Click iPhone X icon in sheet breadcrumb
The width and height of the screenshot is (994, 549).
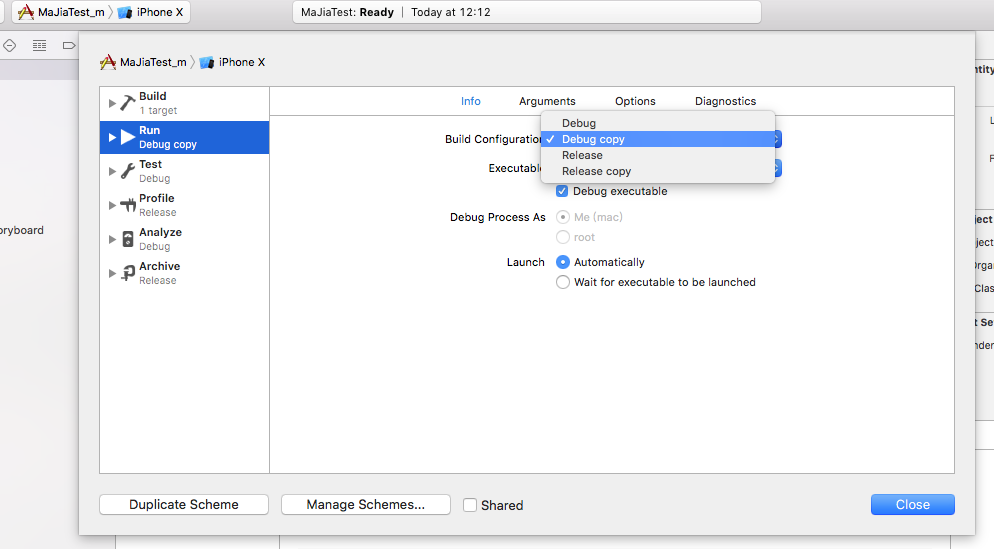point(207,62)
